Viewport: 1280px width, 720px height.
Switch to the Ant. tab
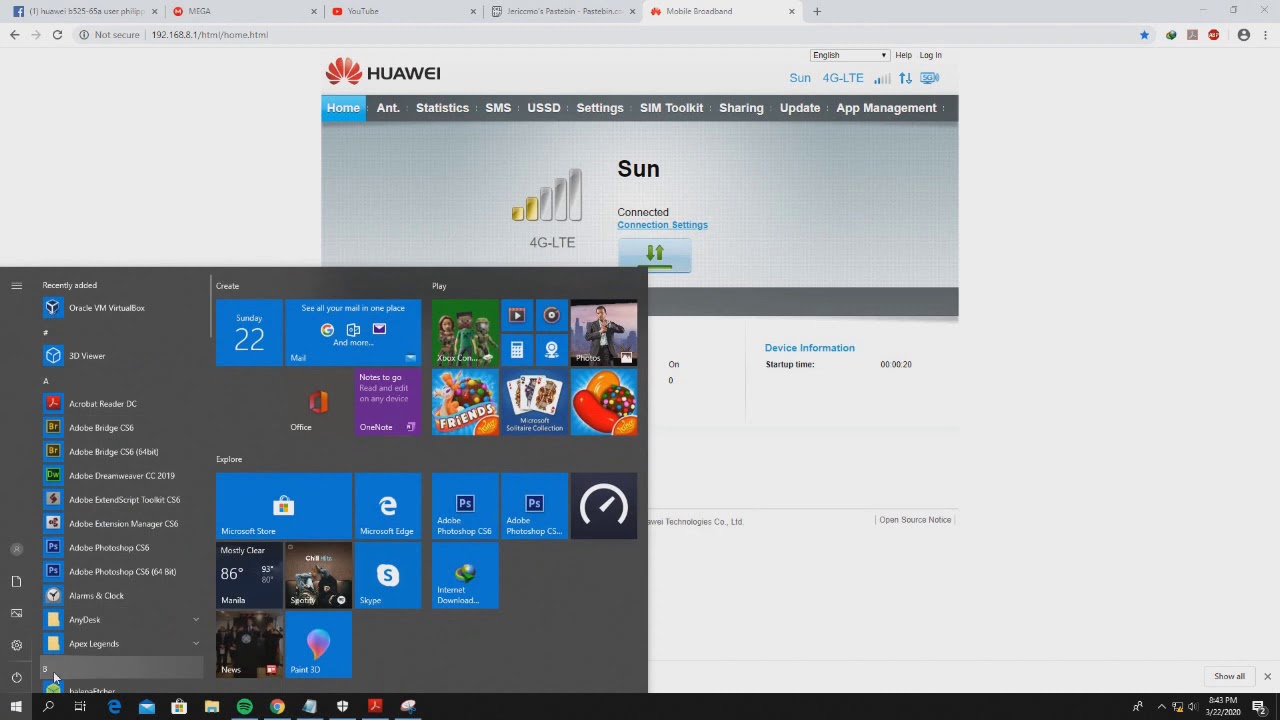388,108
